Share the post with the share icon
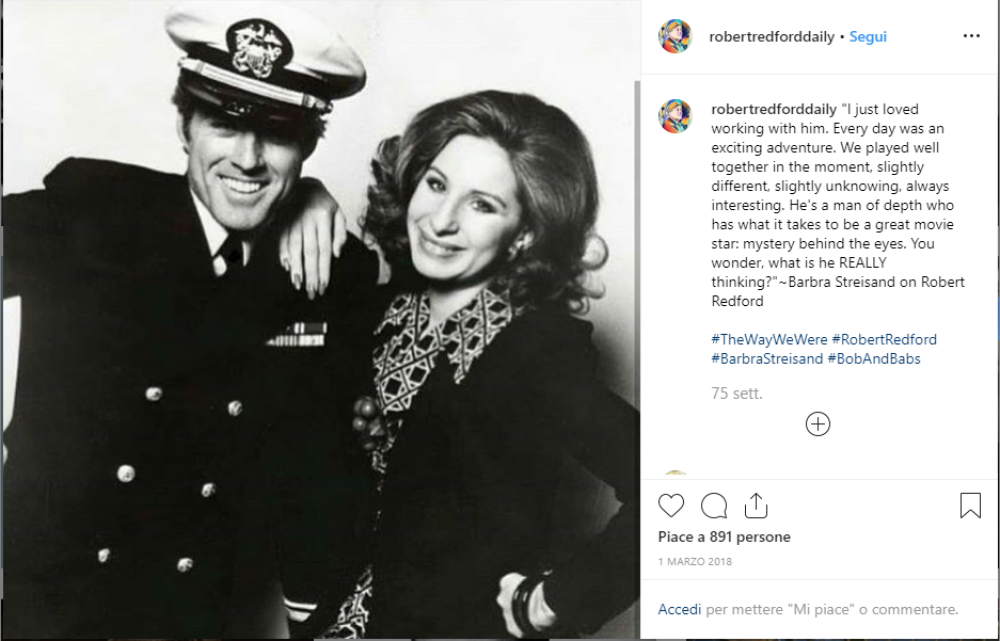Viewport: 1000px width, 641px height. (756, 505)
